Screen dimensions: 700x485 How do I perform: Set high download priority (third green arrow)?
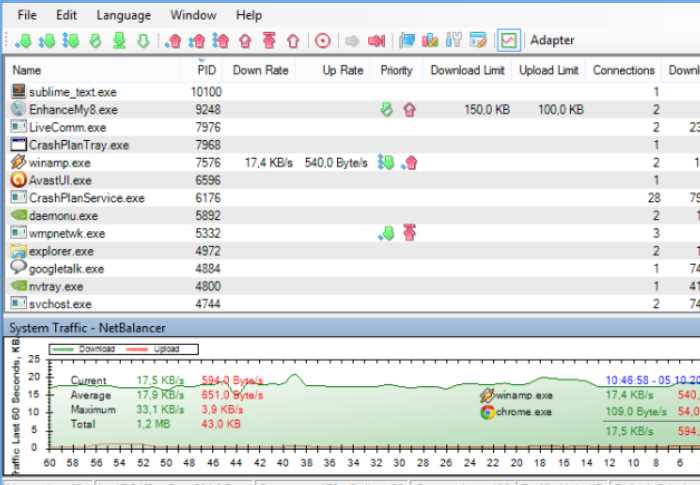tap(71, 41)
